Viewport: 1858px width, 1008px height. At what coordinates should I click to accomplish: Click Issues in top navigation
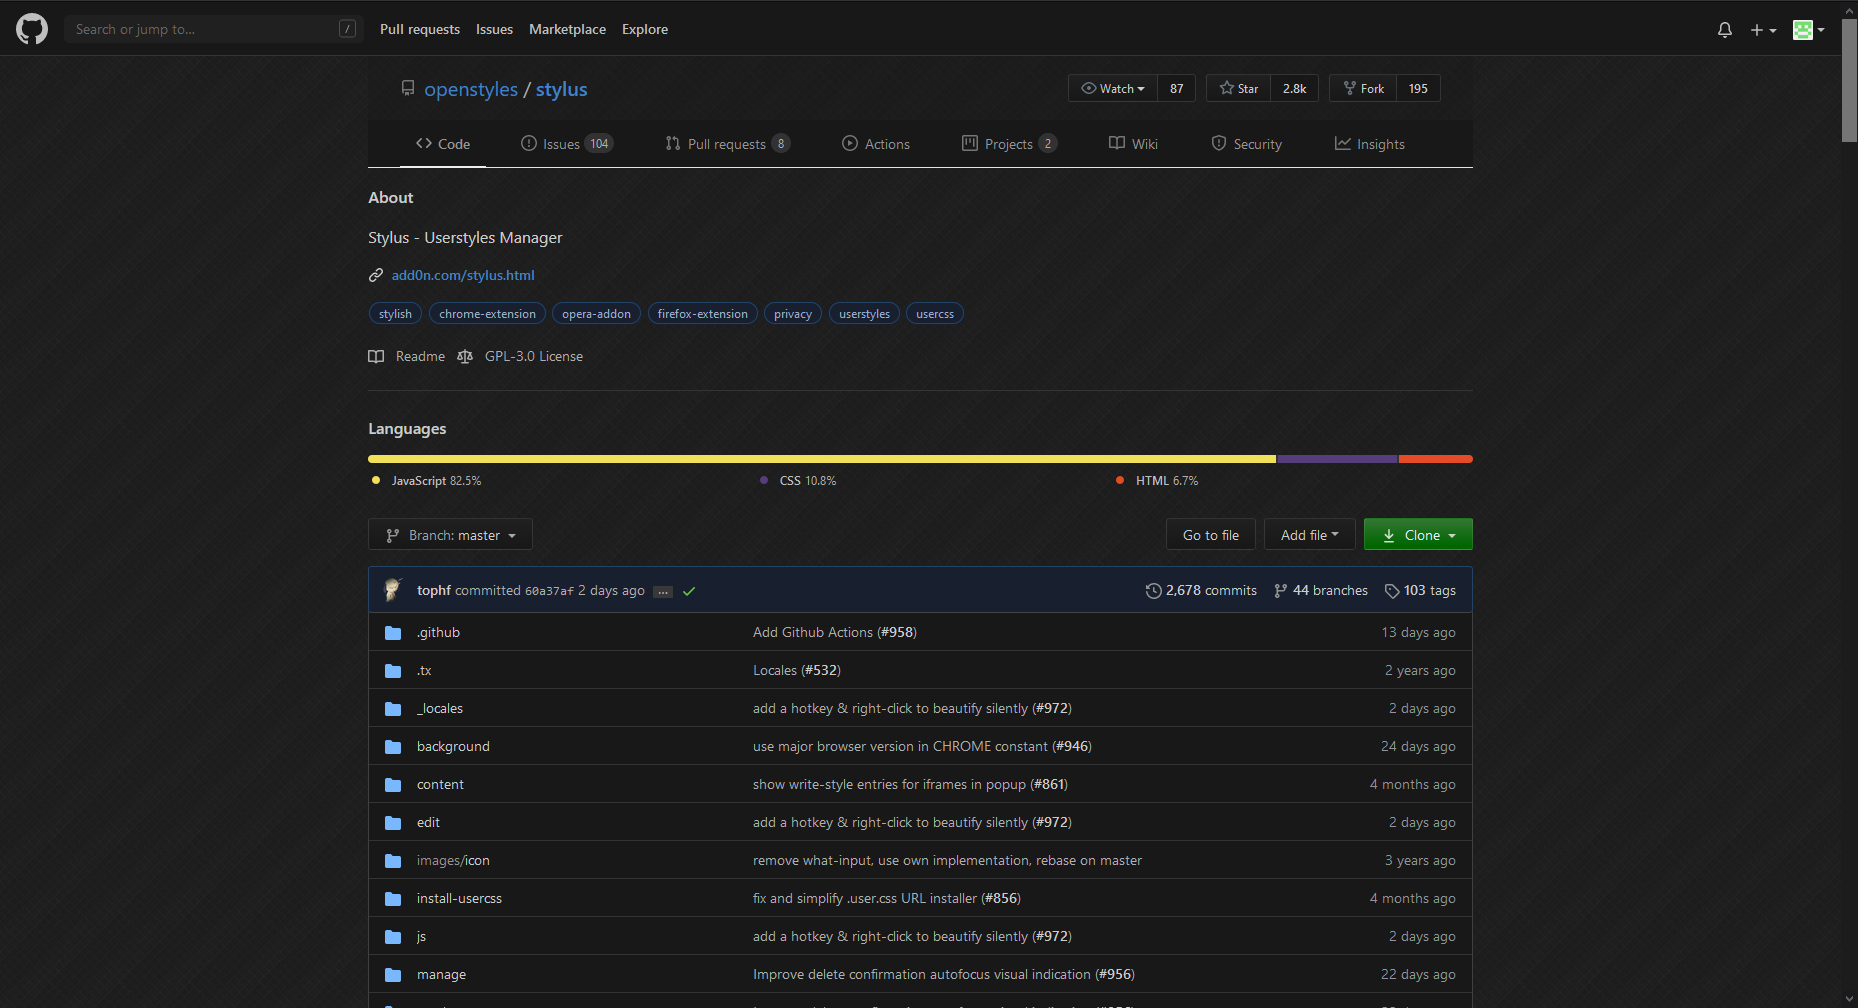coord(494,29)
